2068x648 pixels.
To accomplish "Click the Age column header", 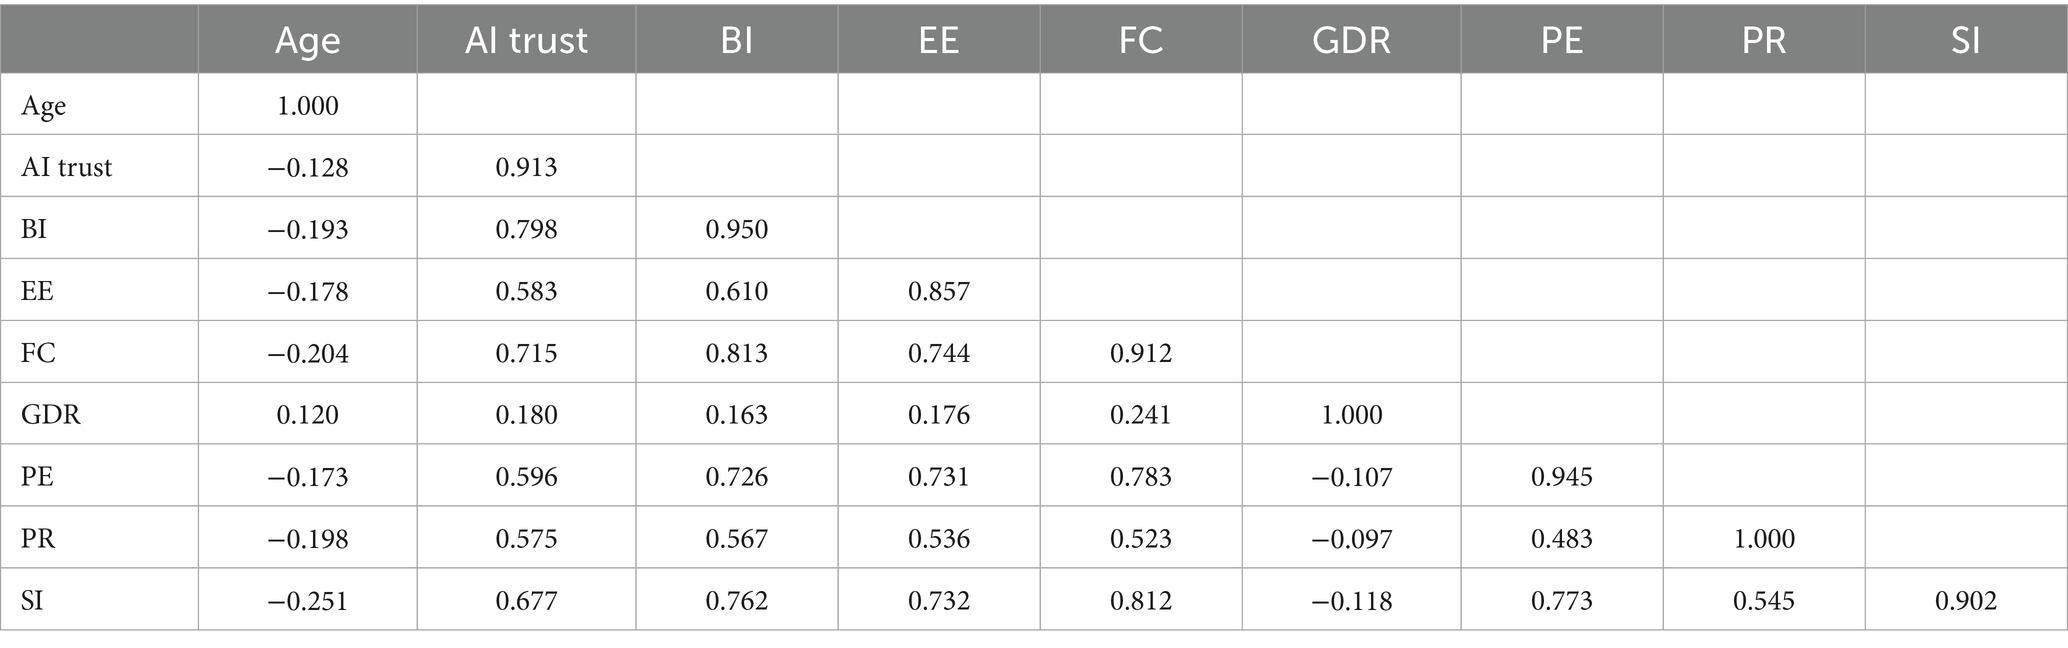I will click(307, 40).
